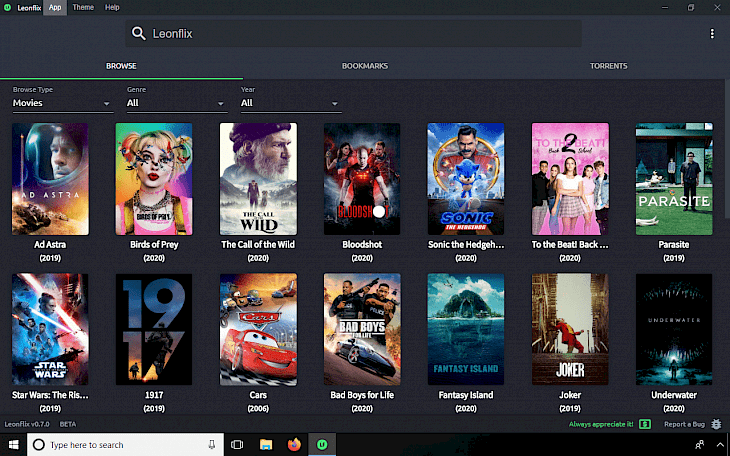Click the green donate dollar icon
The image size is (730, 456).
click(x=645, y=424)
